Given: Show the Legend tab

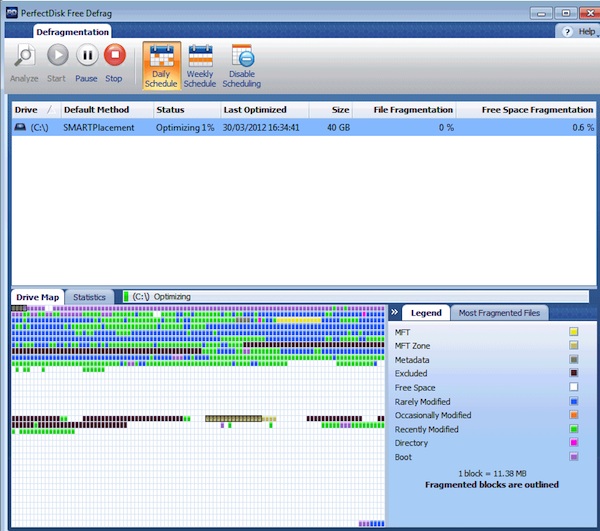Looking at the screenshot, I should 426,313.
